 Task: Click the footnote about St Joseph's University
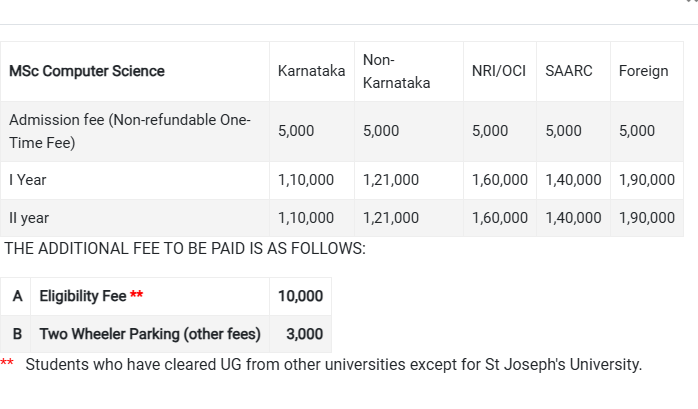321,364
